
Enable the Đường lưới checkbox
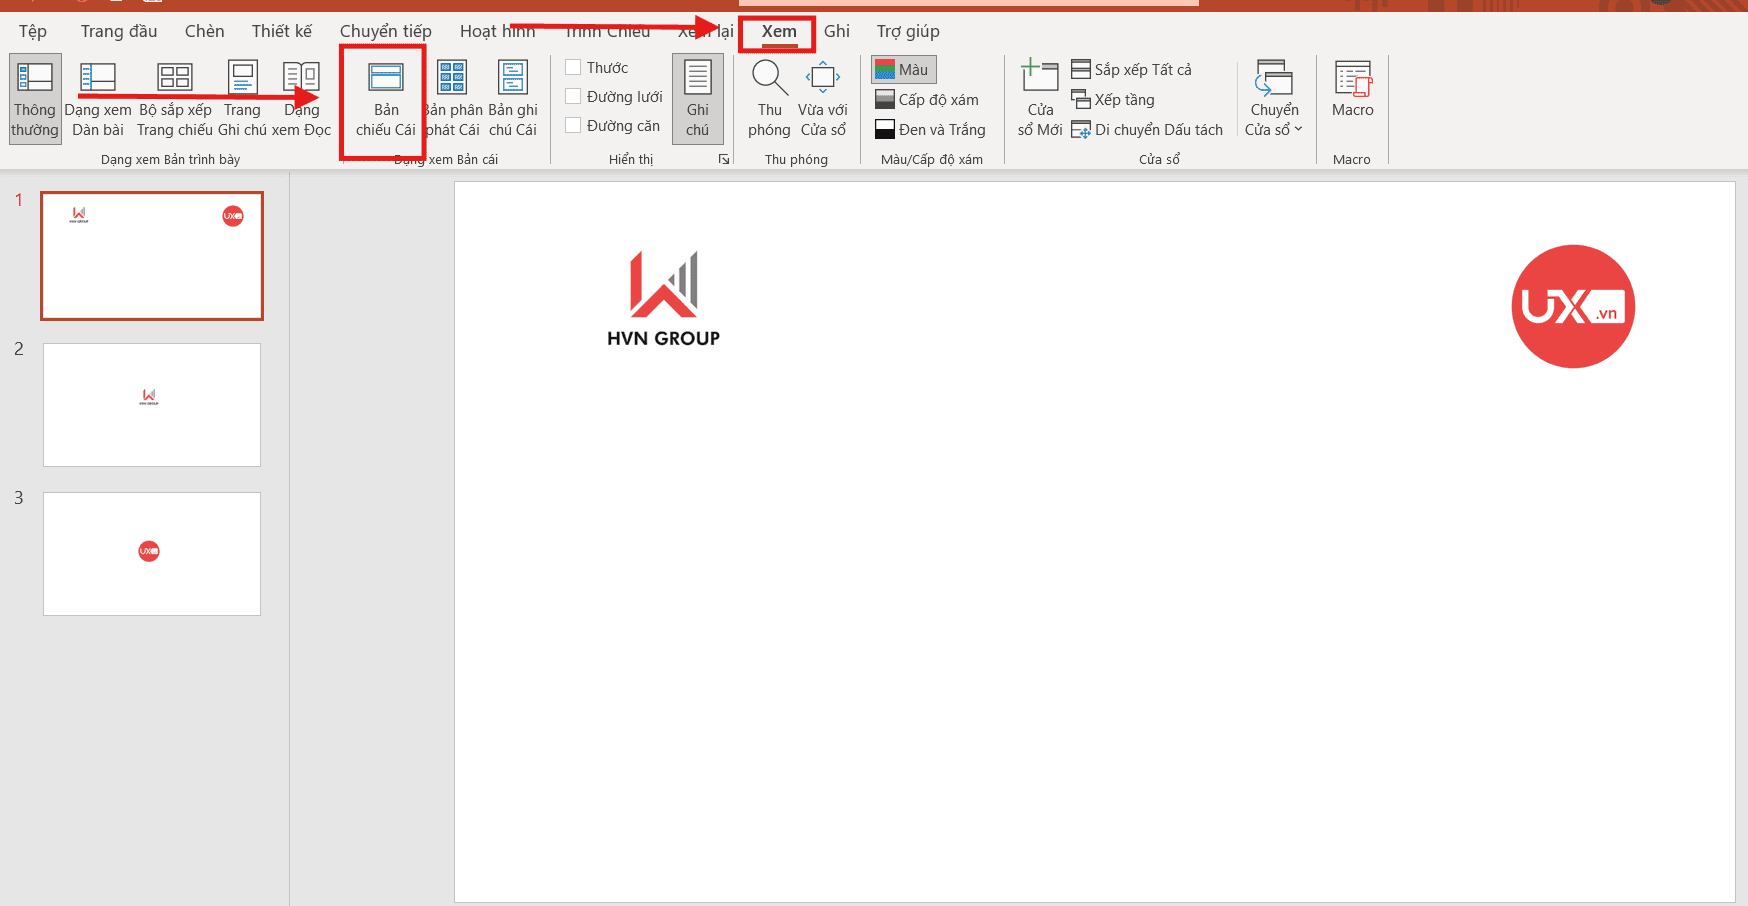point(572,96)
